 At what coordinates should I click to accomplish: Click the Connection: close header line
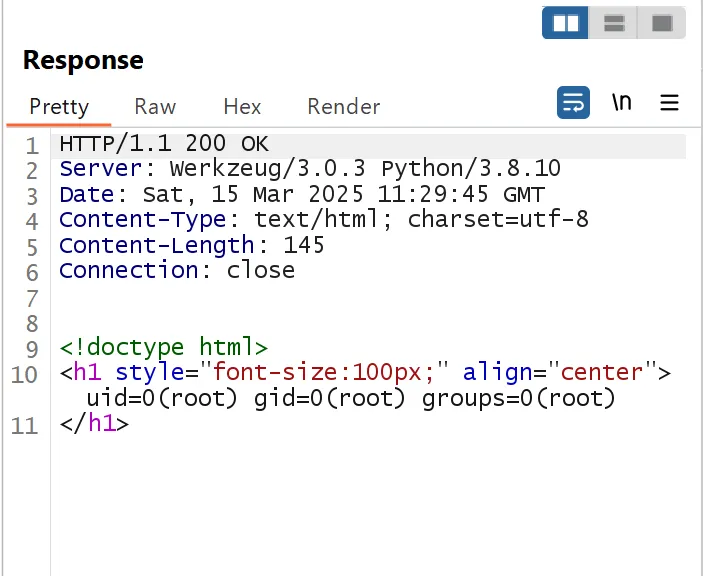[x=177, y=270]
